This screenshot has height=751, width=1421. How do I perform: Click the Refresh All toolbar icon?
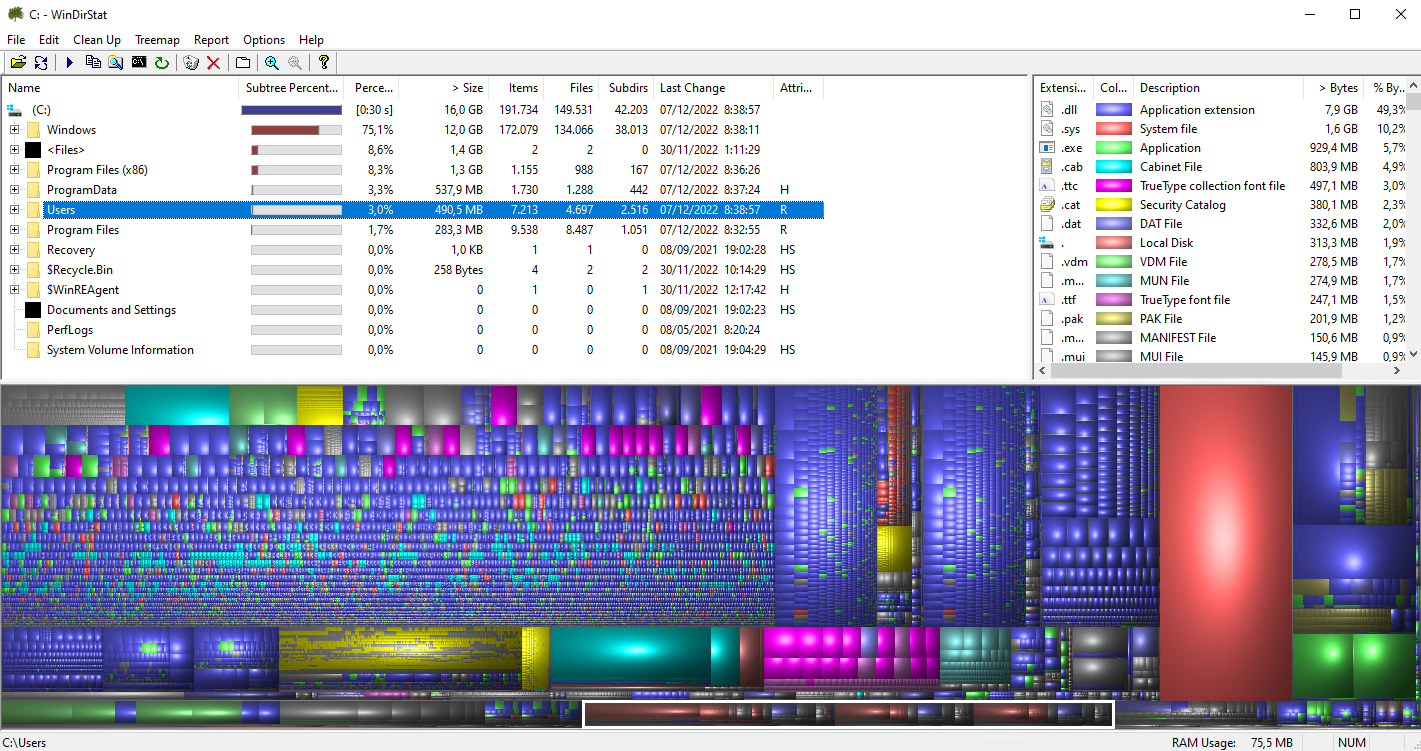tap(41, 62)
